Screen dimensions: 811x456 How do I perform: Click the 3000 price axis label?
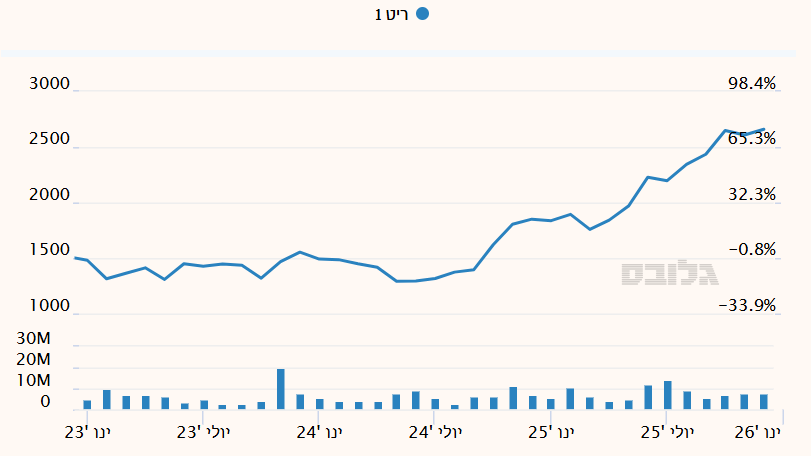click(x=50, y=84)
